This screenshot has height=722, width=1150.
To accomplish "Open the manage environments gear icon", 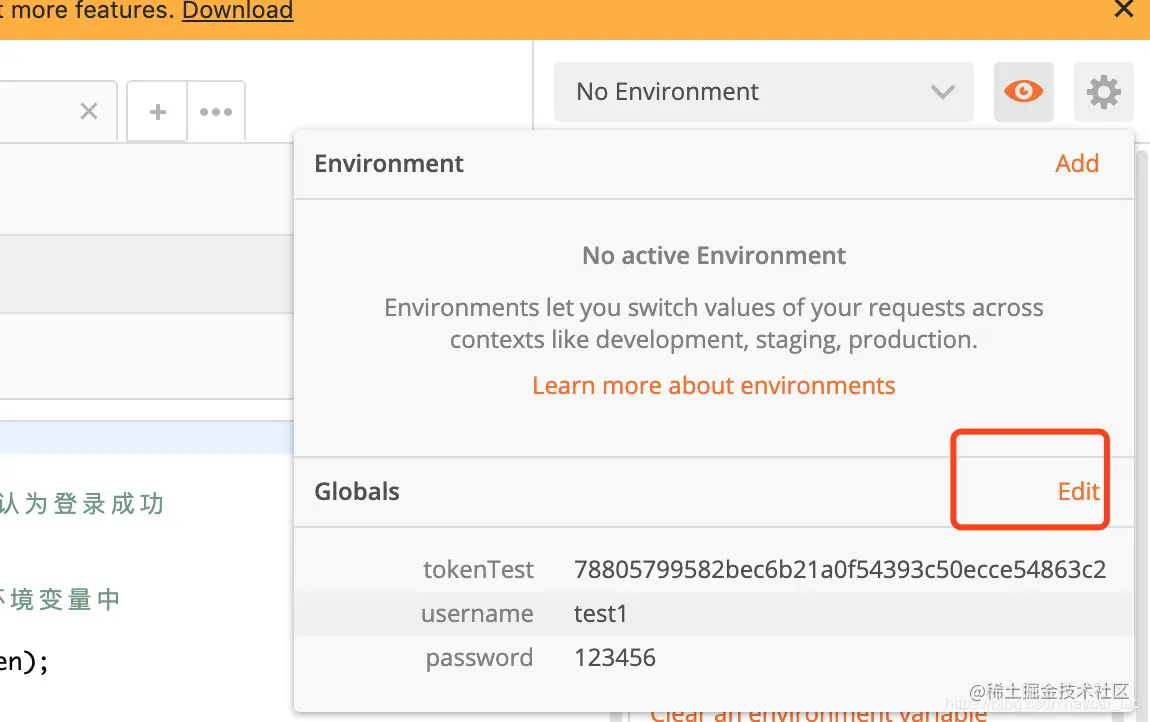I will pyautogui.click(x=1103, y=92).
